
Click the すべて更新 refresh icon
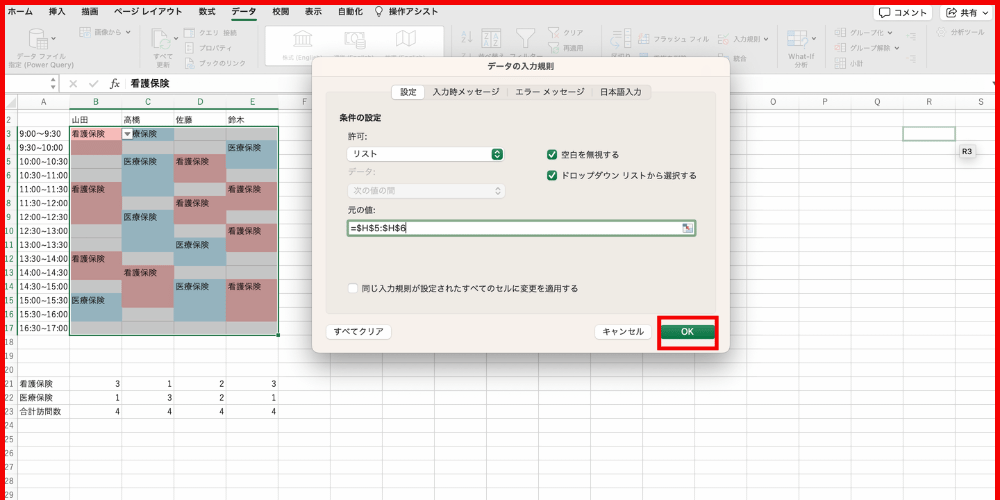(x=161, y=39)
